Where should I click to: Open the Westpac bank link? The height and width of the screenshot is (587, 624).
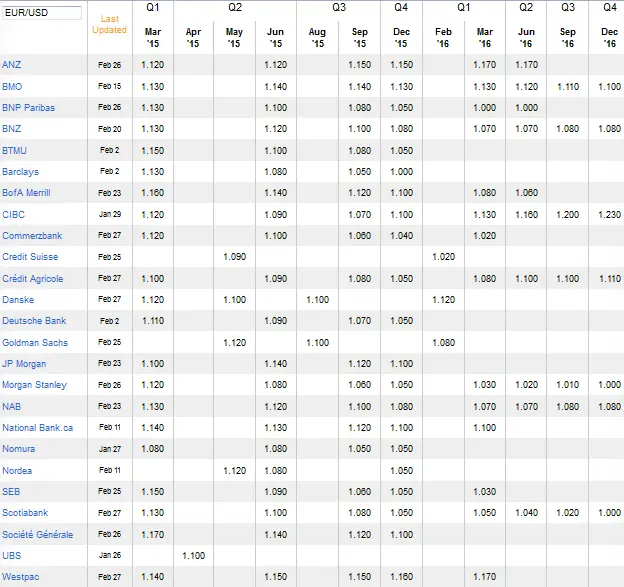pyautogui.click(x=20, y=577)
